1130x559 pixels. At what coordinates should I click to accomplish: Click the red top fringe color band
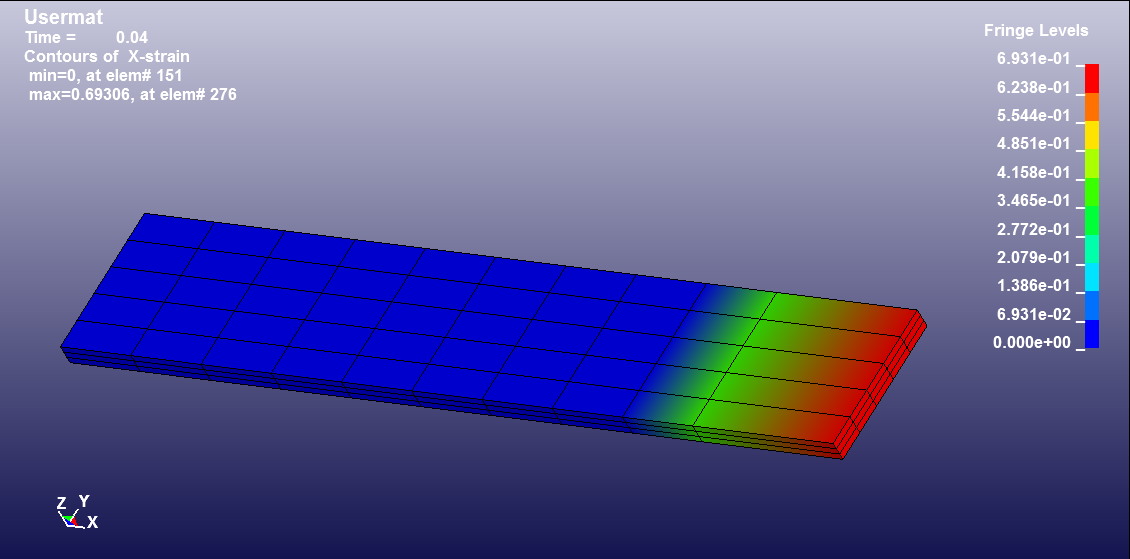[1092, 79]
